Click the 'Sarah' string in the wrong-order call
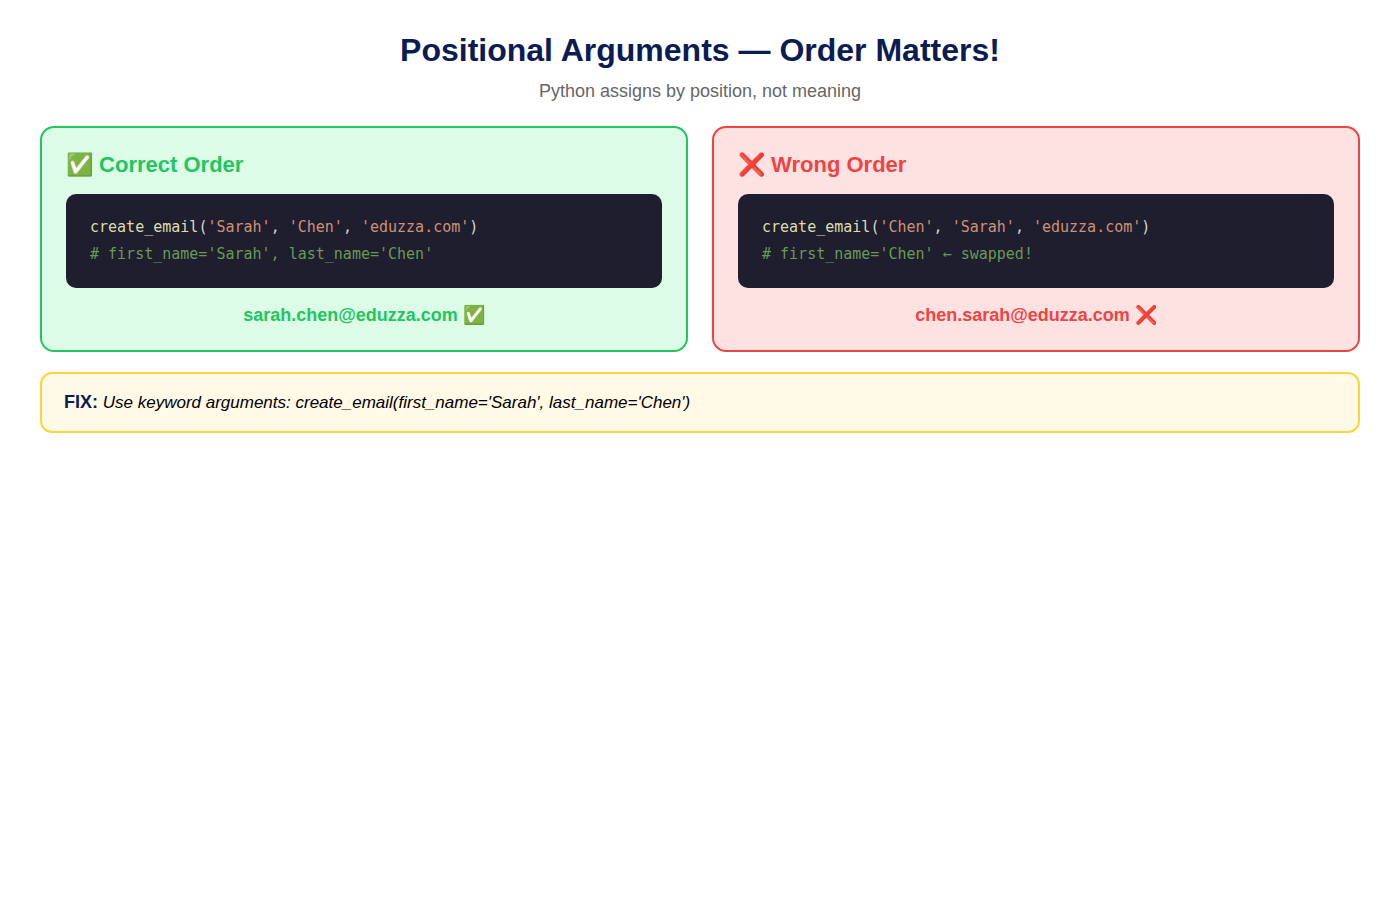Screen dimensions: 1400x900 (x=983, y=227)
